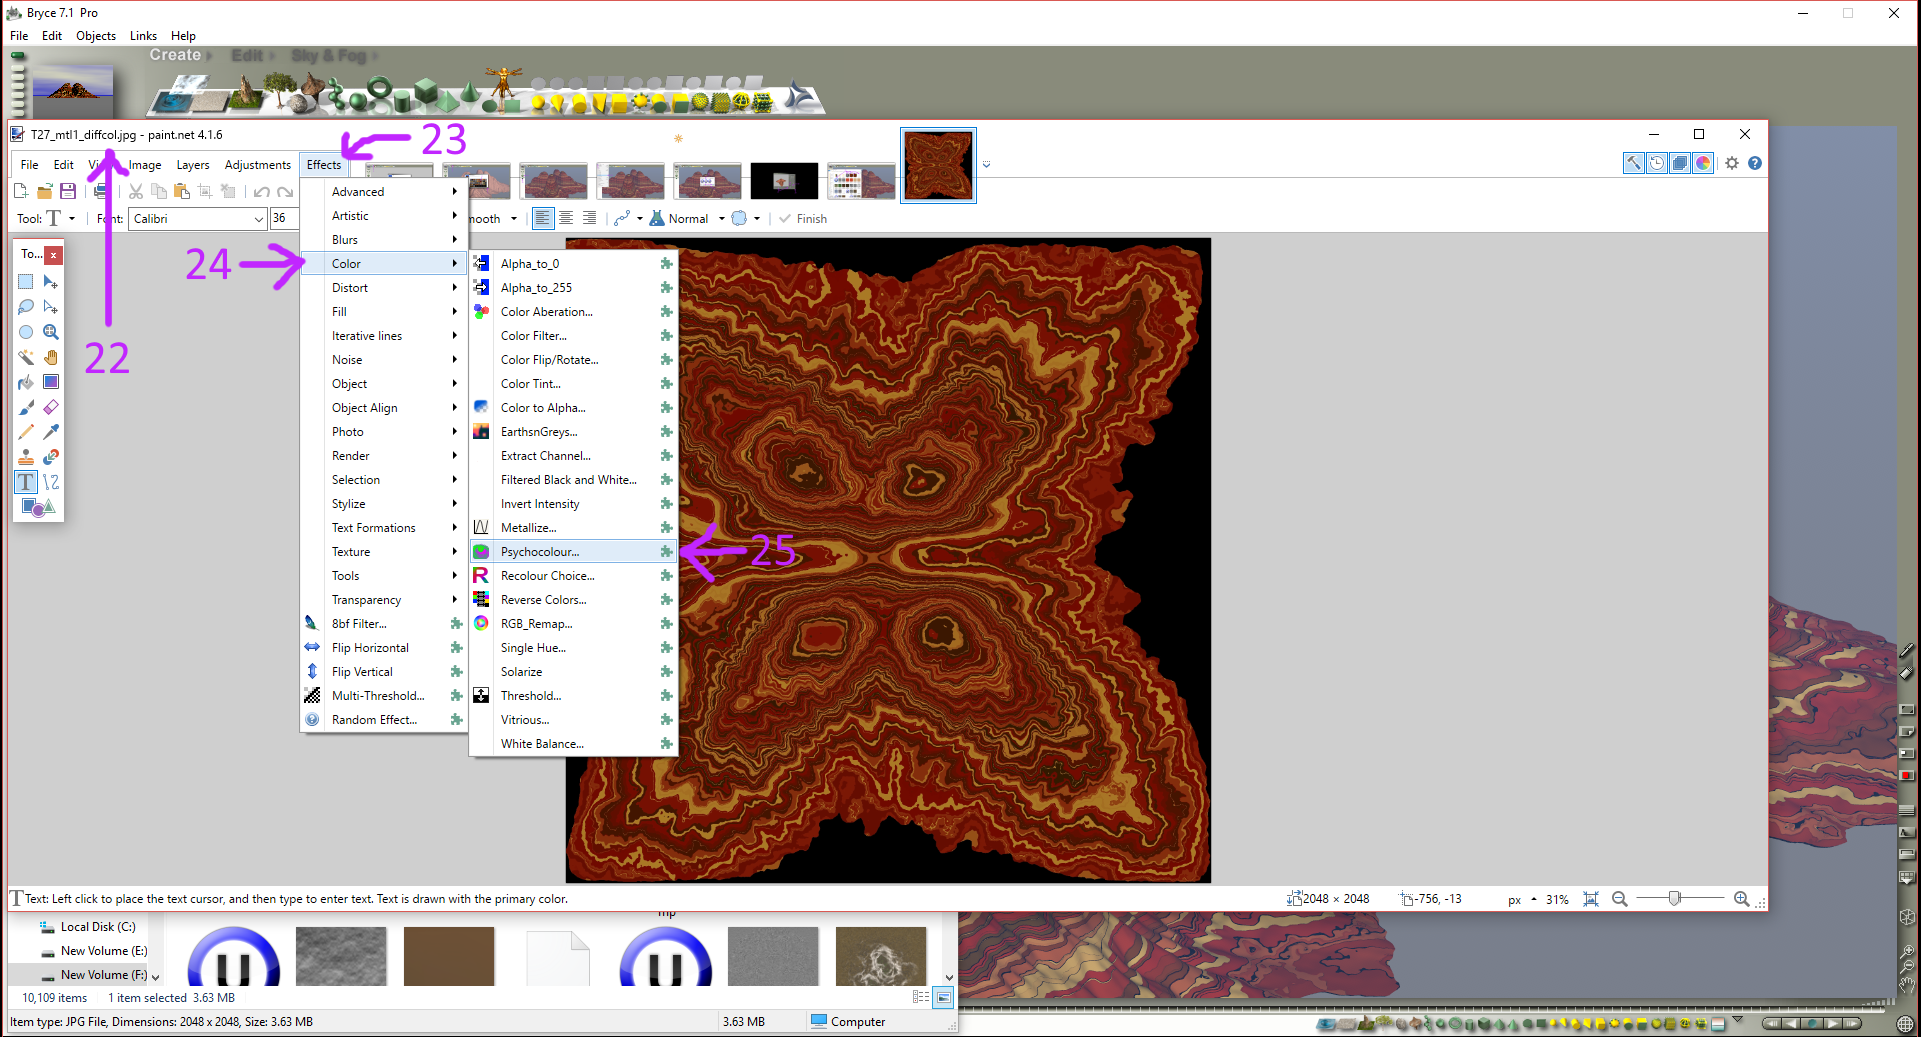1921x1037 pixels.
Task: Expand the Render effects submenu
Action: pos(385,456)
